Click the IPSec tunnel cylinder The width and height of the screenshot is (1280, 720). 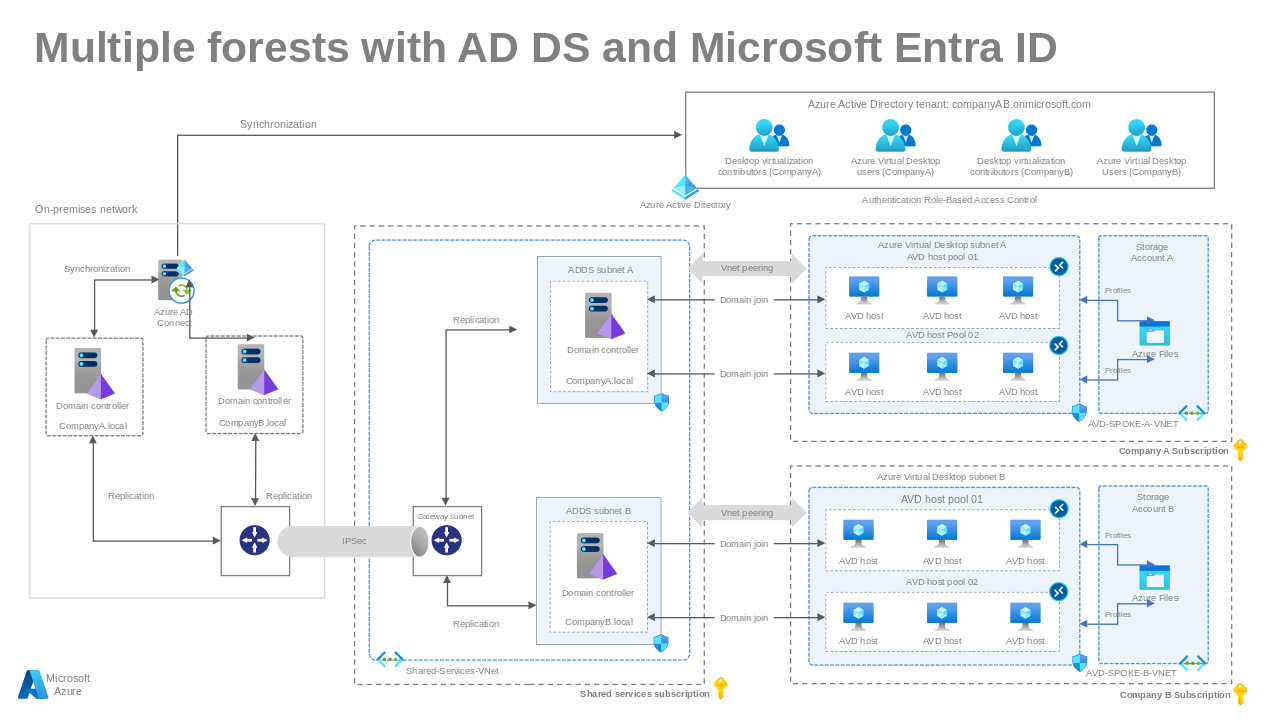click(353, 541)
